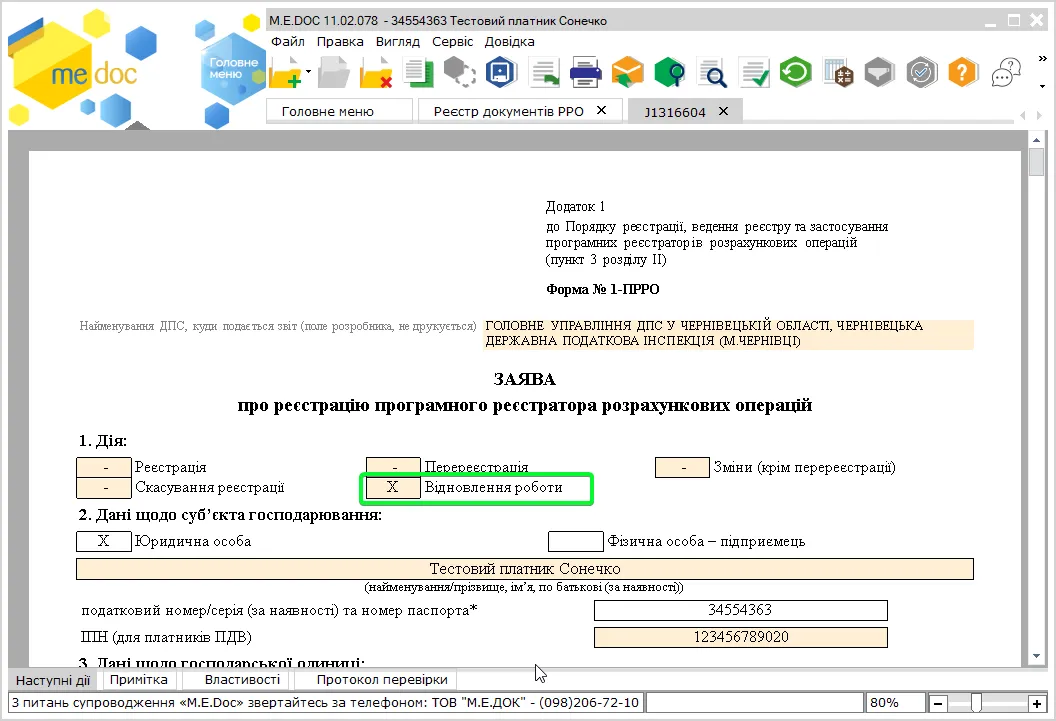Open the support chat bubbles icon

[1005, 72]
